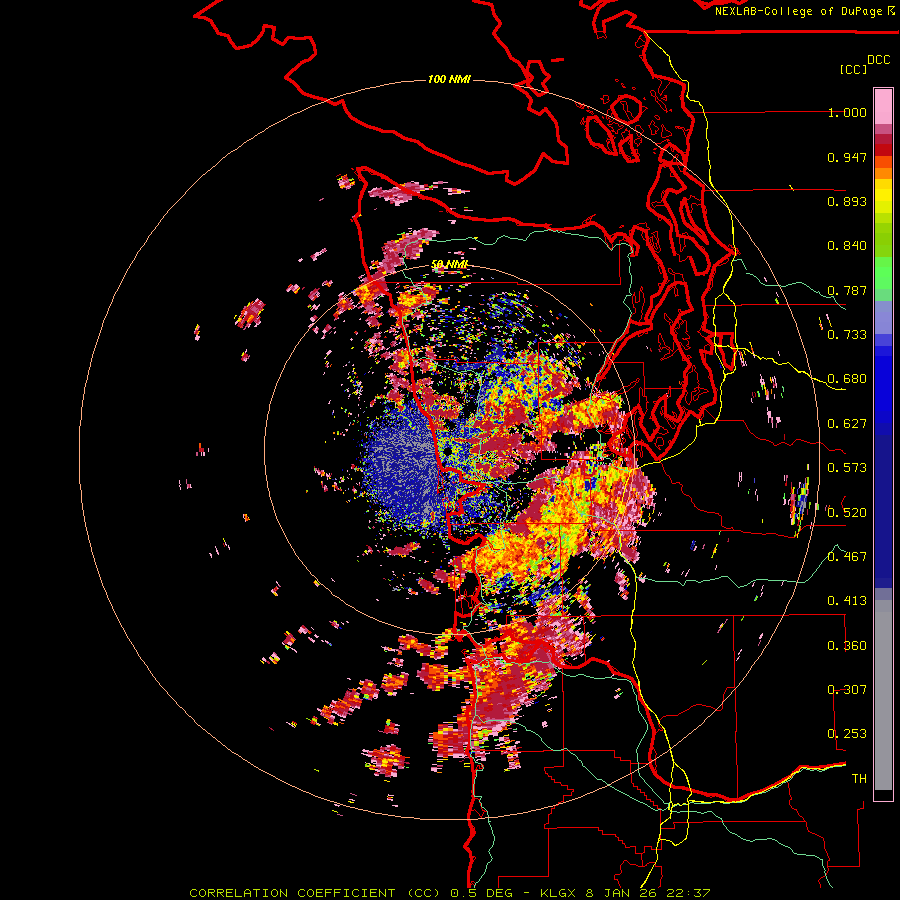Click the TH threshold label
Viewport: 900px width, 900px height.
pos(859,778)
